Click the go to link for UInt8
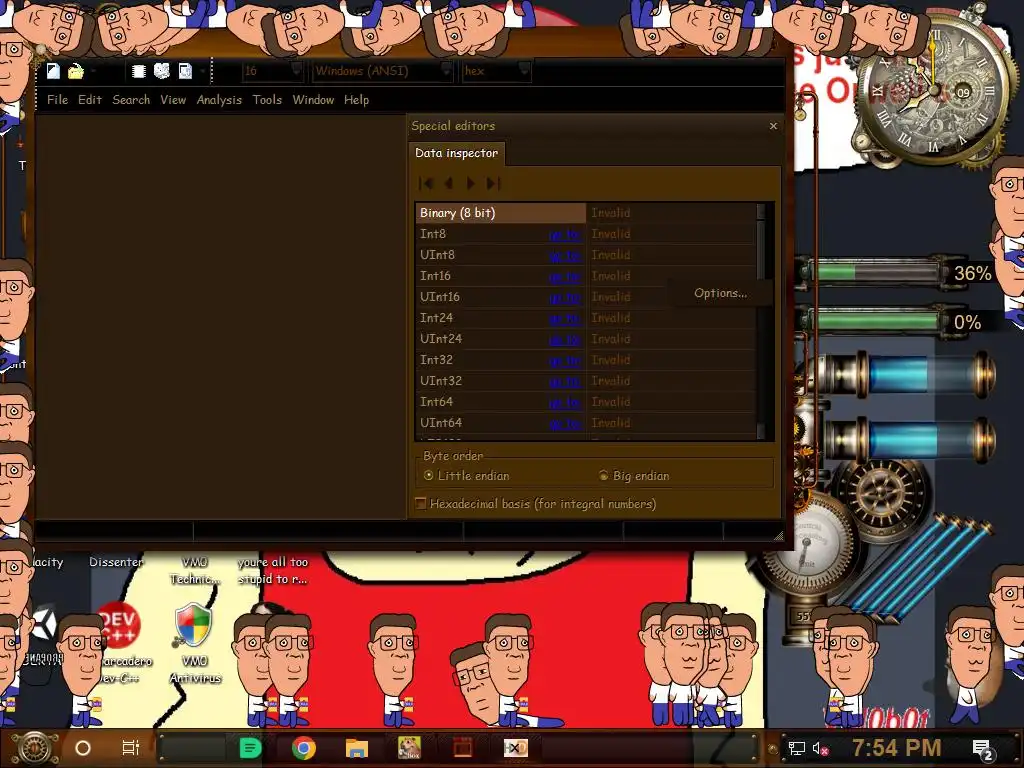 pyautogui.click(x=565, y=255)
